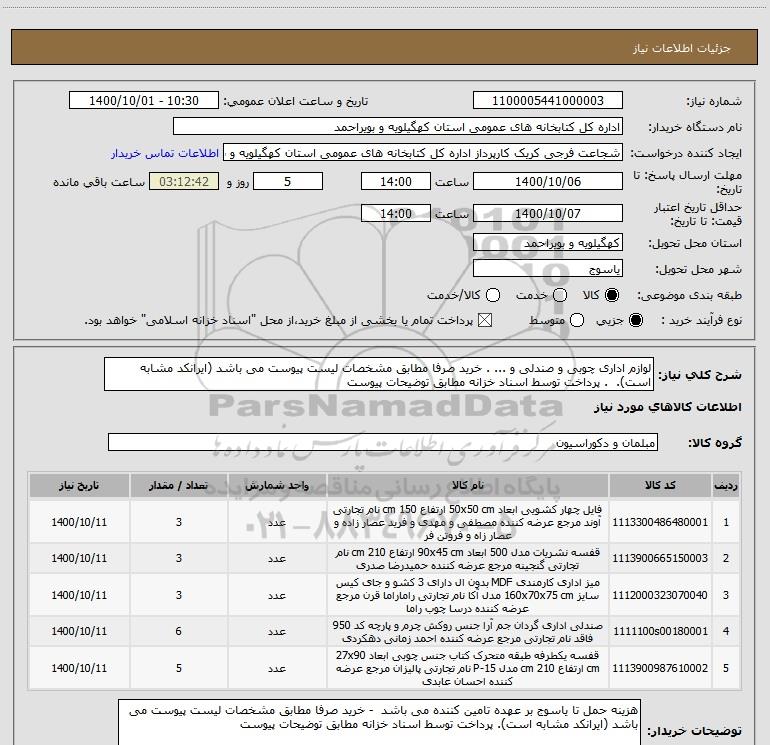Click the نام کالا column header

(468, 486)
